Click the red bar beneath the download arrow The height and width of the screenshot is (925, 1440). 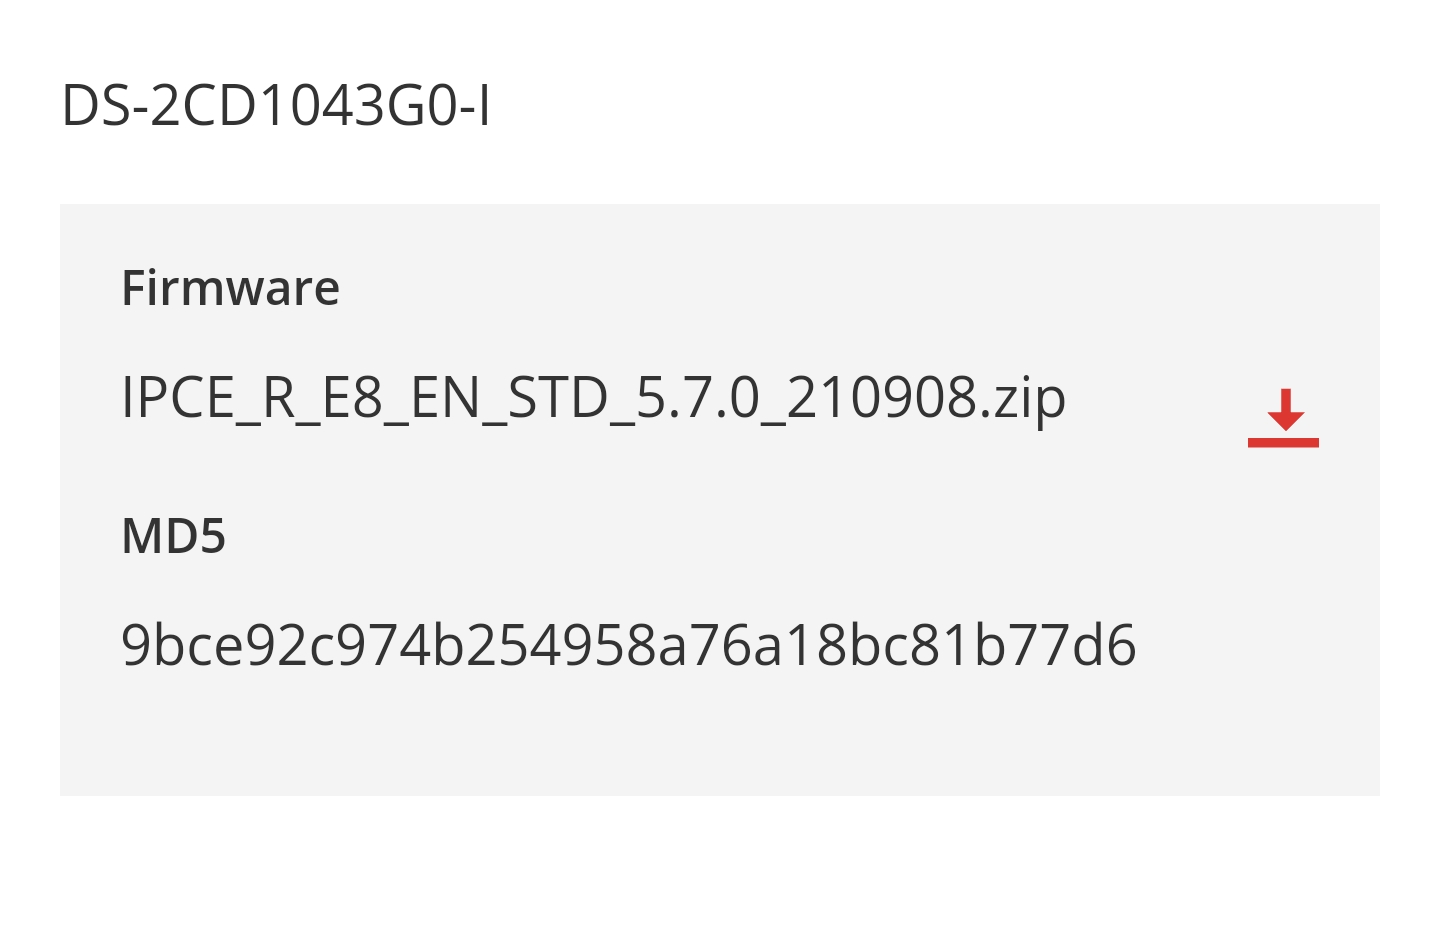click(x=1283, y=442)
